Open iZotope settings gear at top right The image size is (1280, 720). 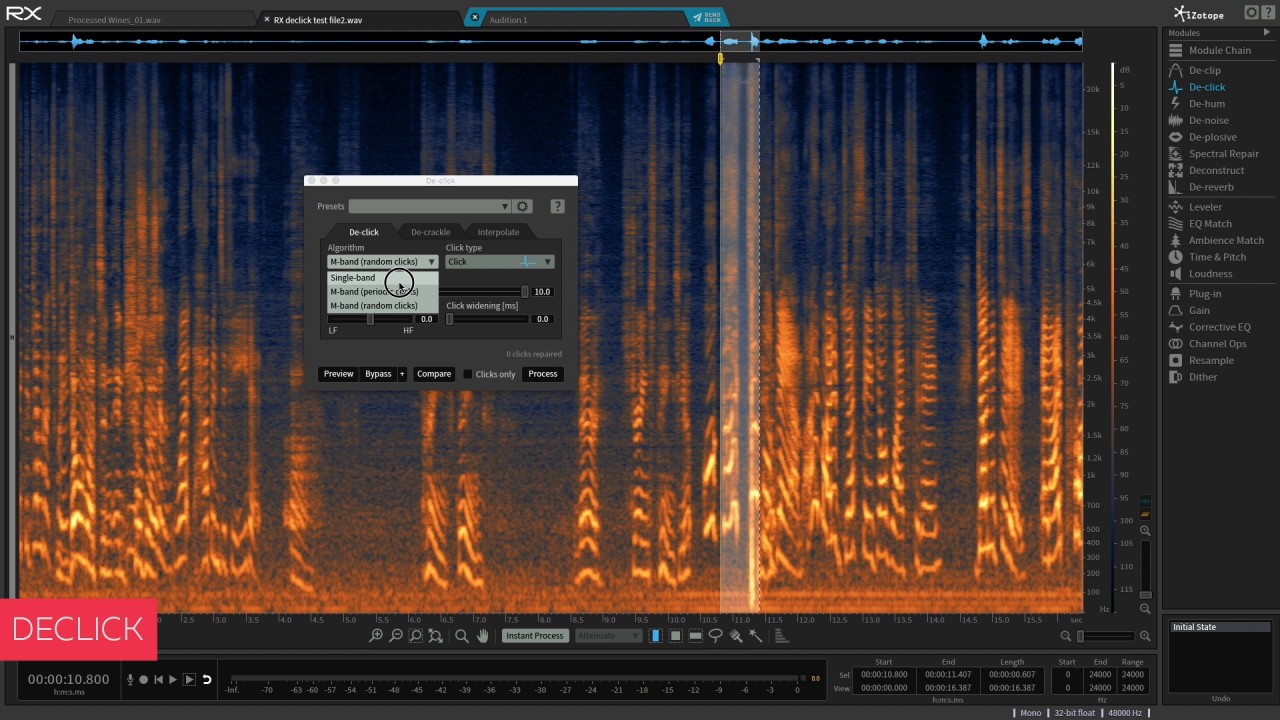coord(1251,12)
